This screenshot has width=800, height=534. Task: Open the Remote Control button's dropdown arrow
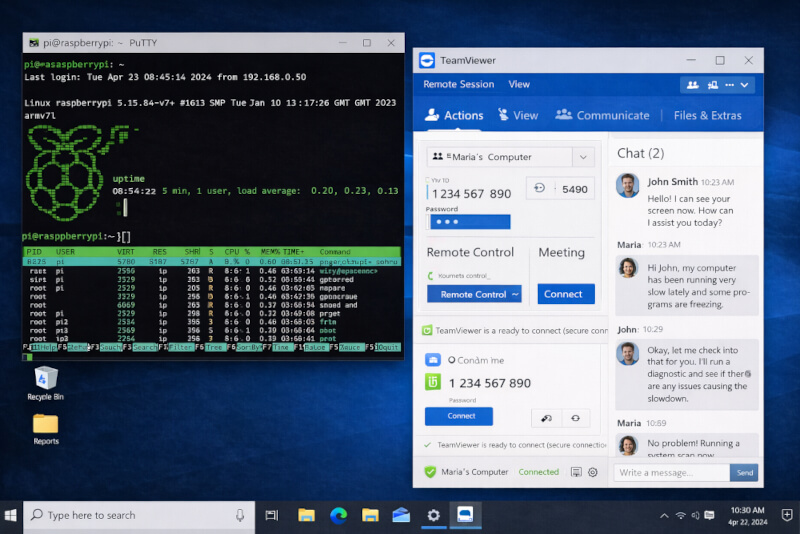pyautogui.click(x=515, y=294)
